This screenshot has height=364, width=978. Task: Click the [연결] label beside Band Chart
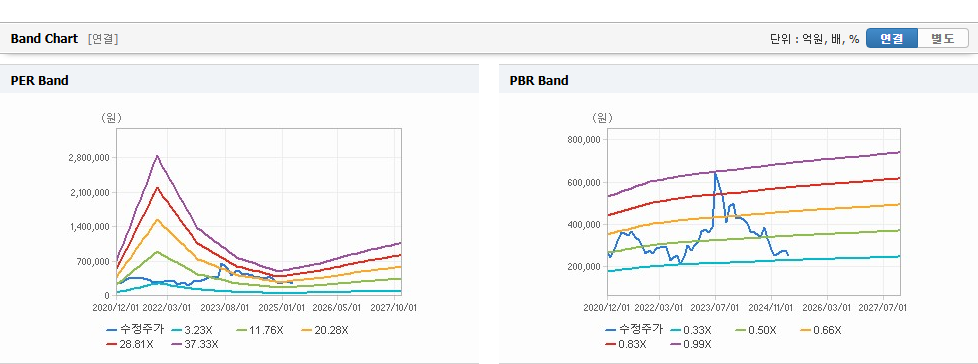point(103,39)
